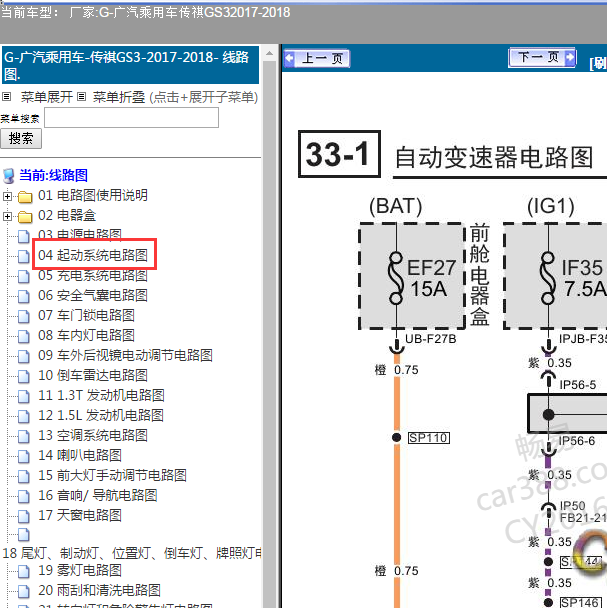The width and height of the screenshot is (607, 608).
Task: Open 05 充电系统电路图
Action: (93, 275)
